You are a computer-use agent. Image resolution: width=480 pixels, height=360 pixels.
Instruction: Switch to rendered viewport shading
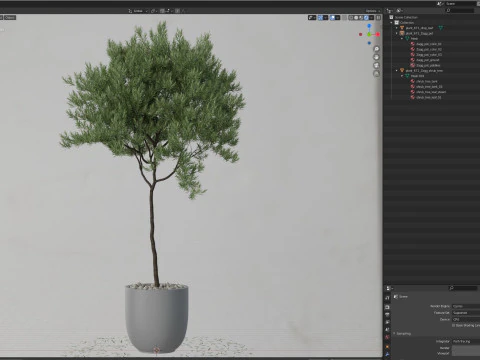[366, 18]
